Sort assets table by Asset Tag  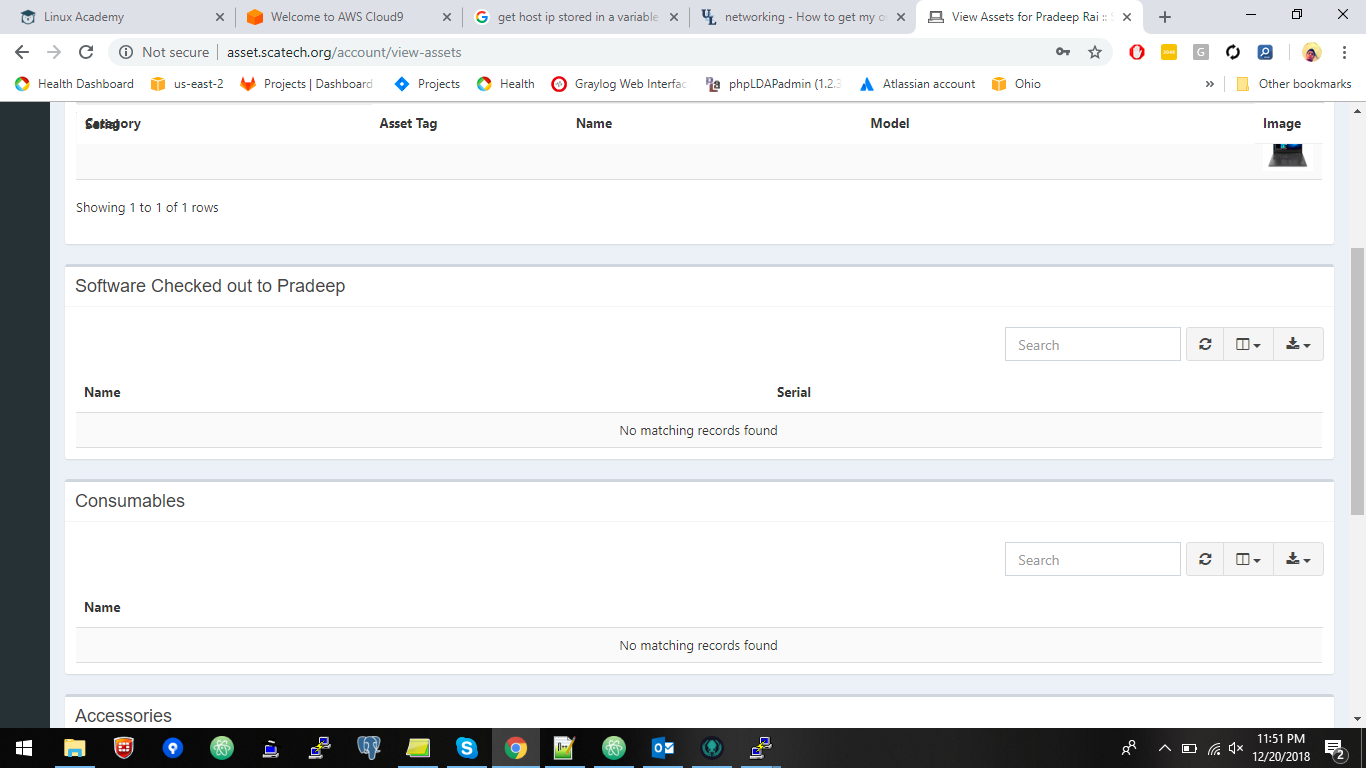408,123
